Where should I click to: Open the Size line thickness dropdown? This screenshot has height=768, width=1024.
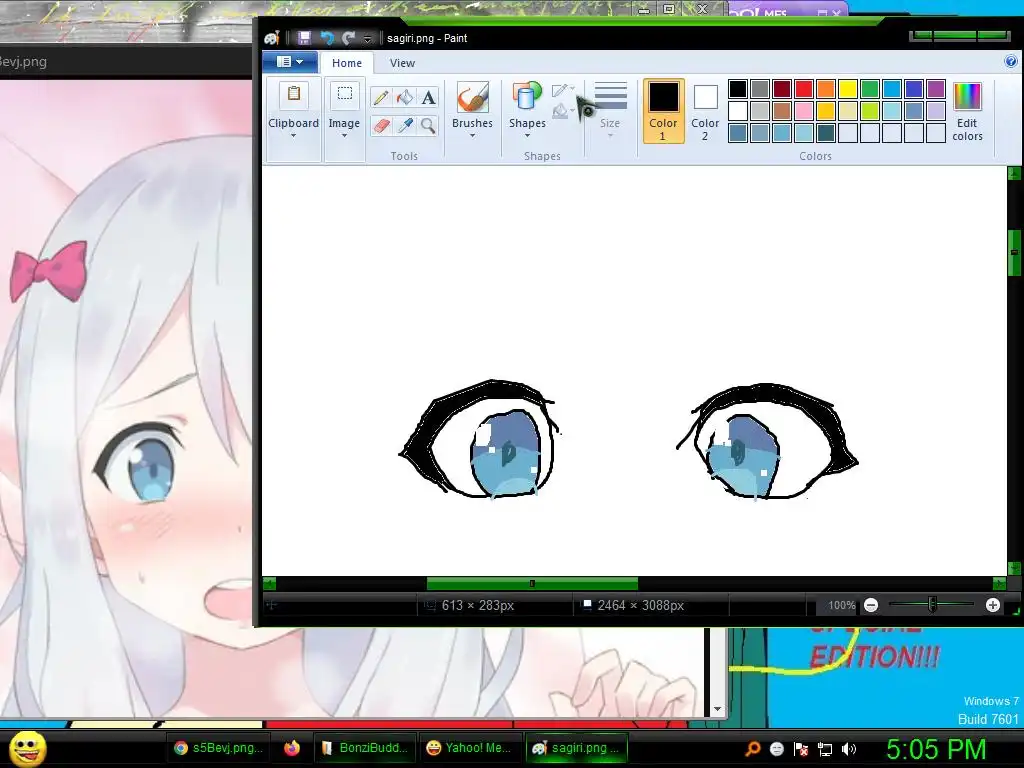pos(610,109)
